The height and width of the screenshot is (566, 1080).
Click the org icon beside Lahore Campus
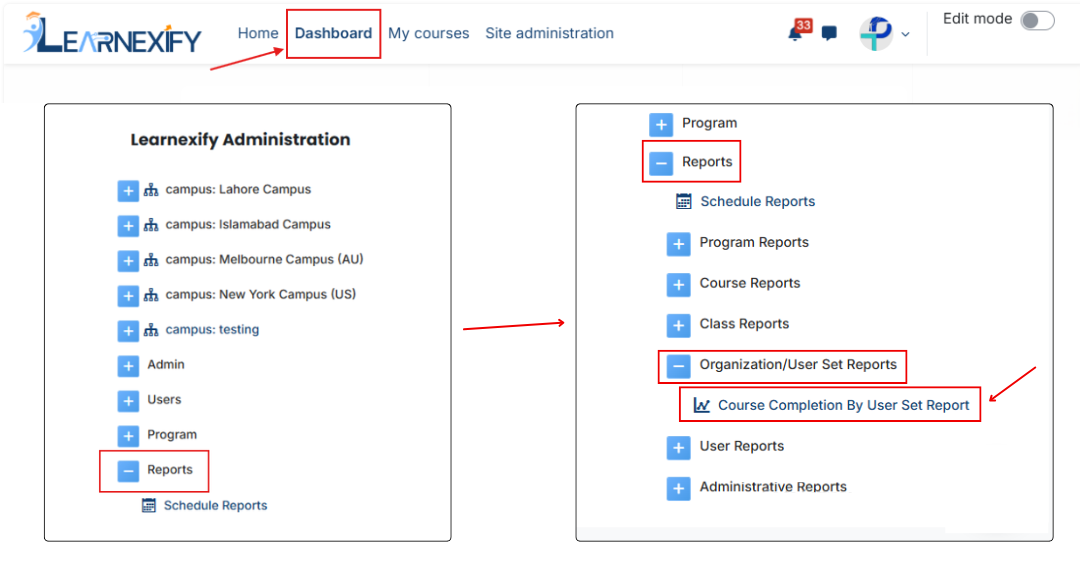click(x=151, y=190)
